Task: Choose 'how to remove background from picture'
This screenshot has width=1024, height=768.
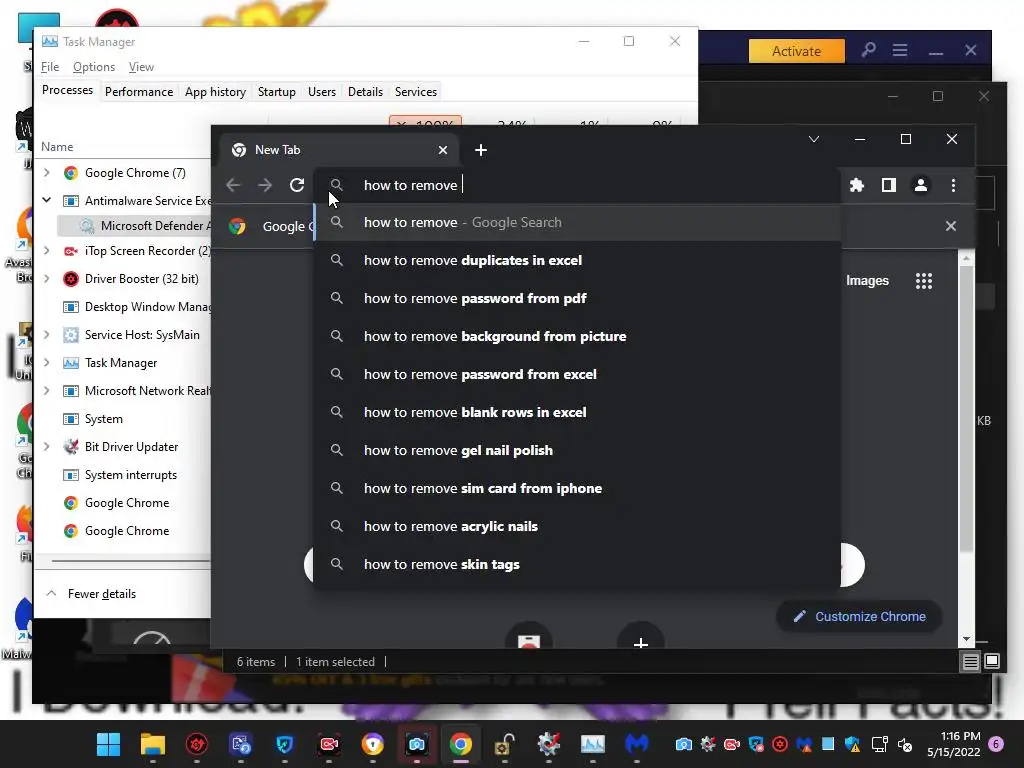Action: (x=577, y=336)
